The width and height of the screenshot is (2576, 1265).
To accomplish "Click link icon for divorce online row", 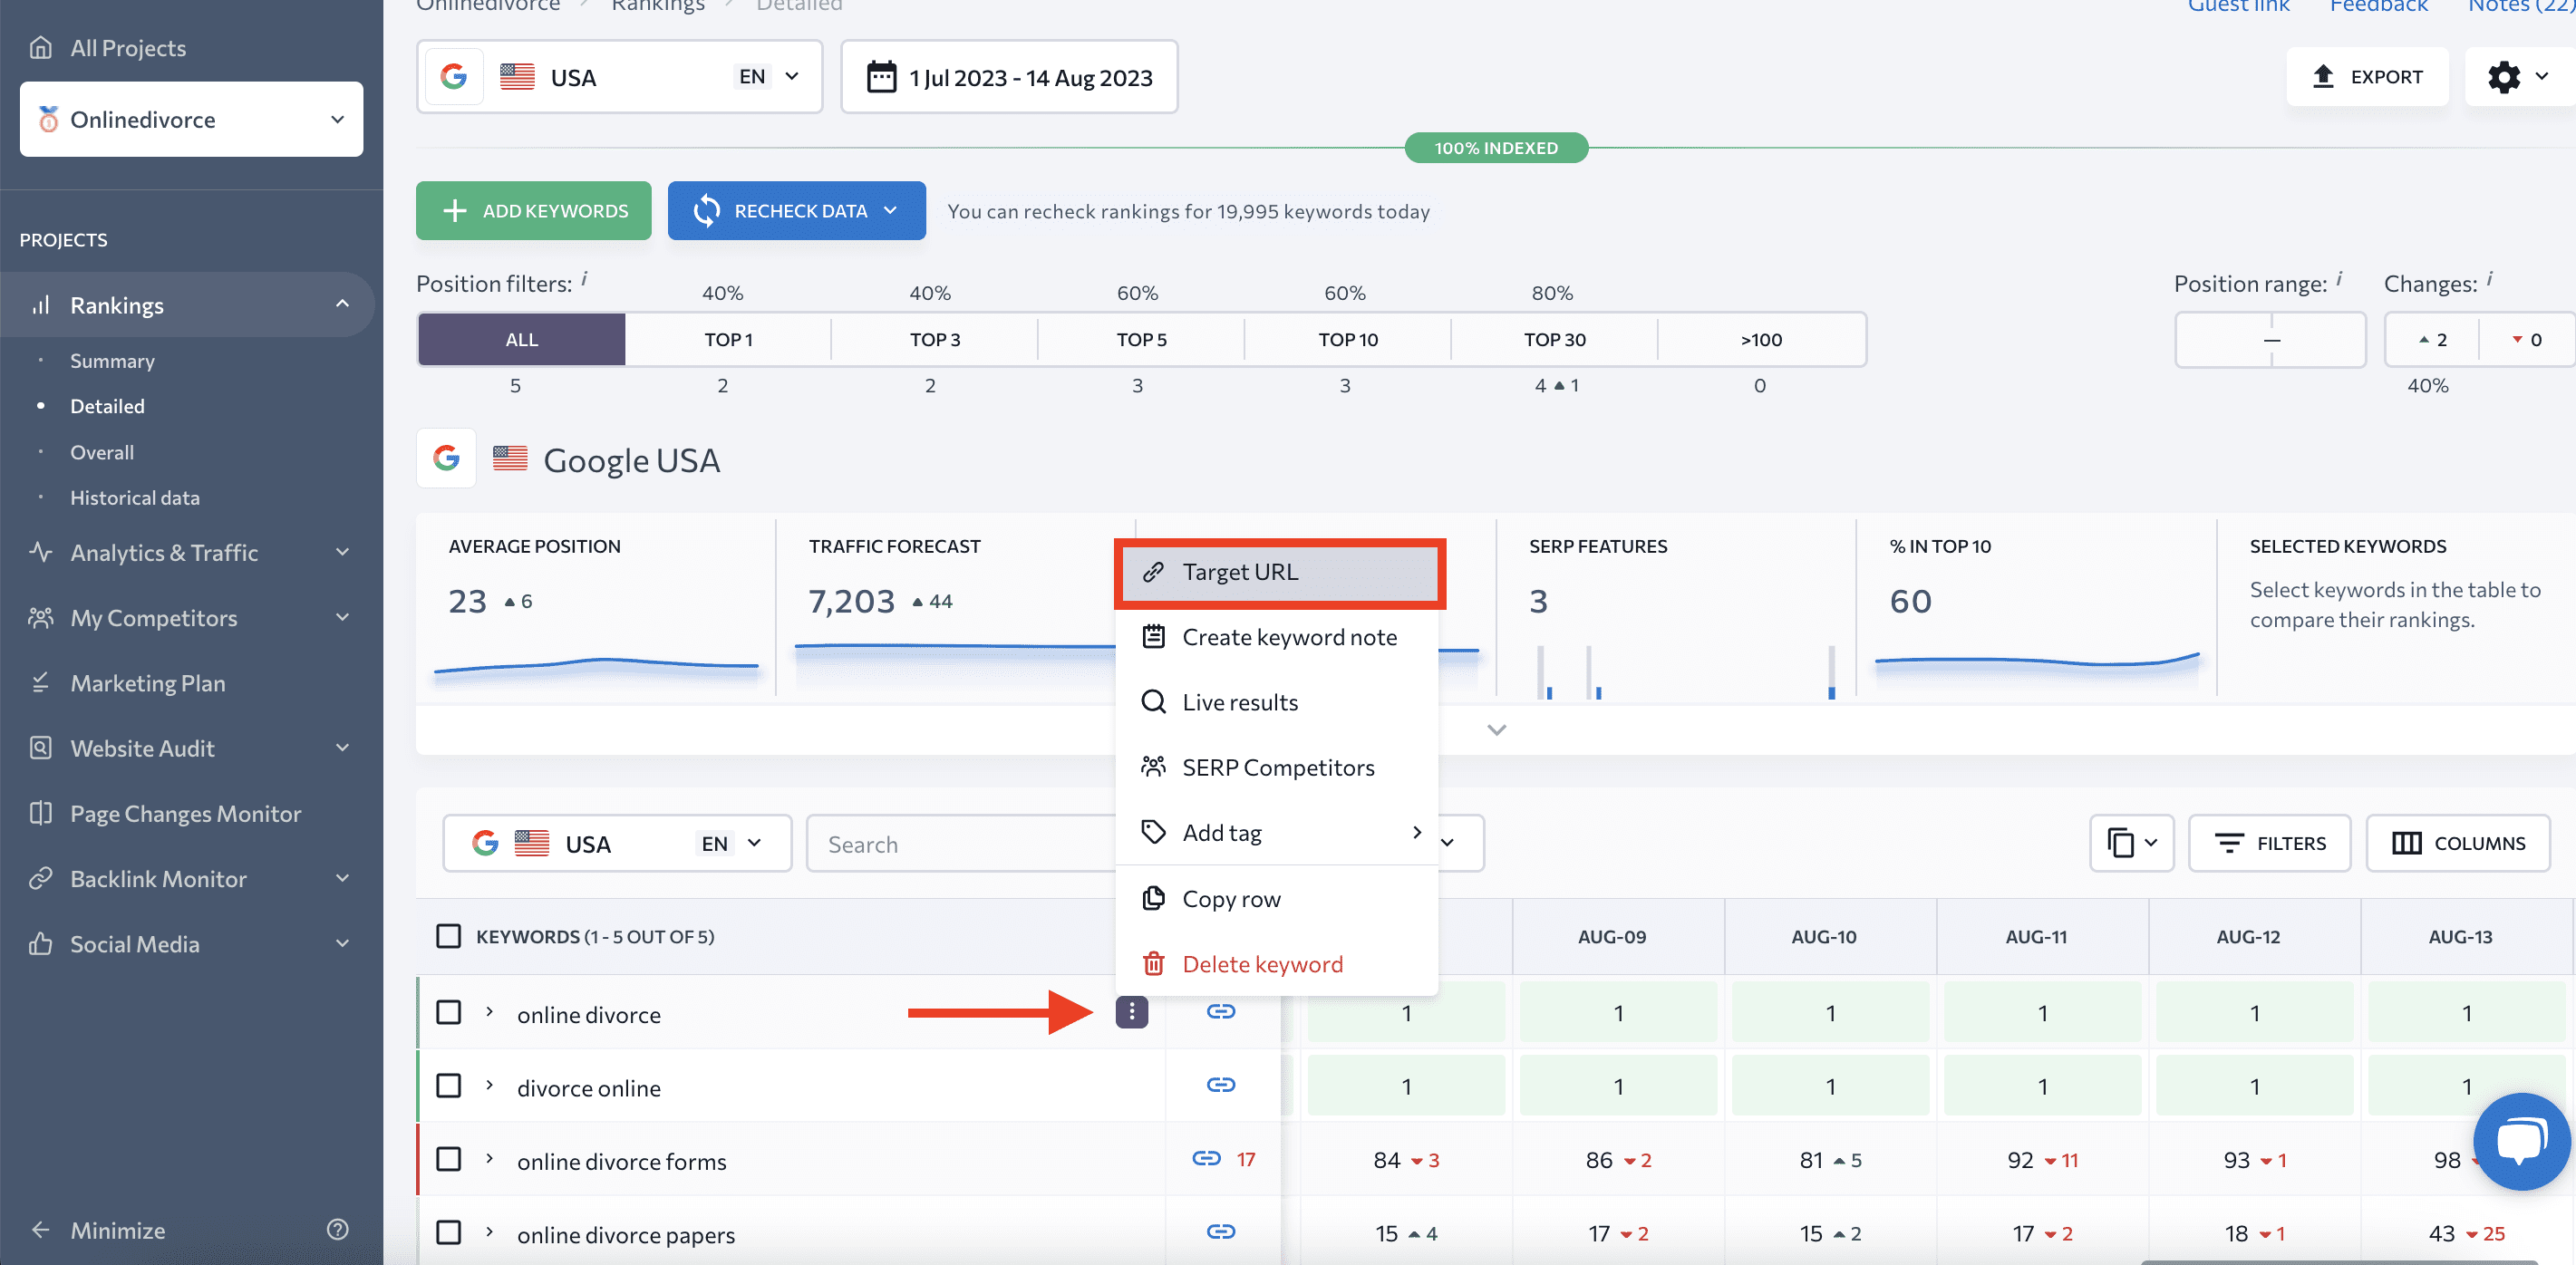I will coord(1220,1085).
